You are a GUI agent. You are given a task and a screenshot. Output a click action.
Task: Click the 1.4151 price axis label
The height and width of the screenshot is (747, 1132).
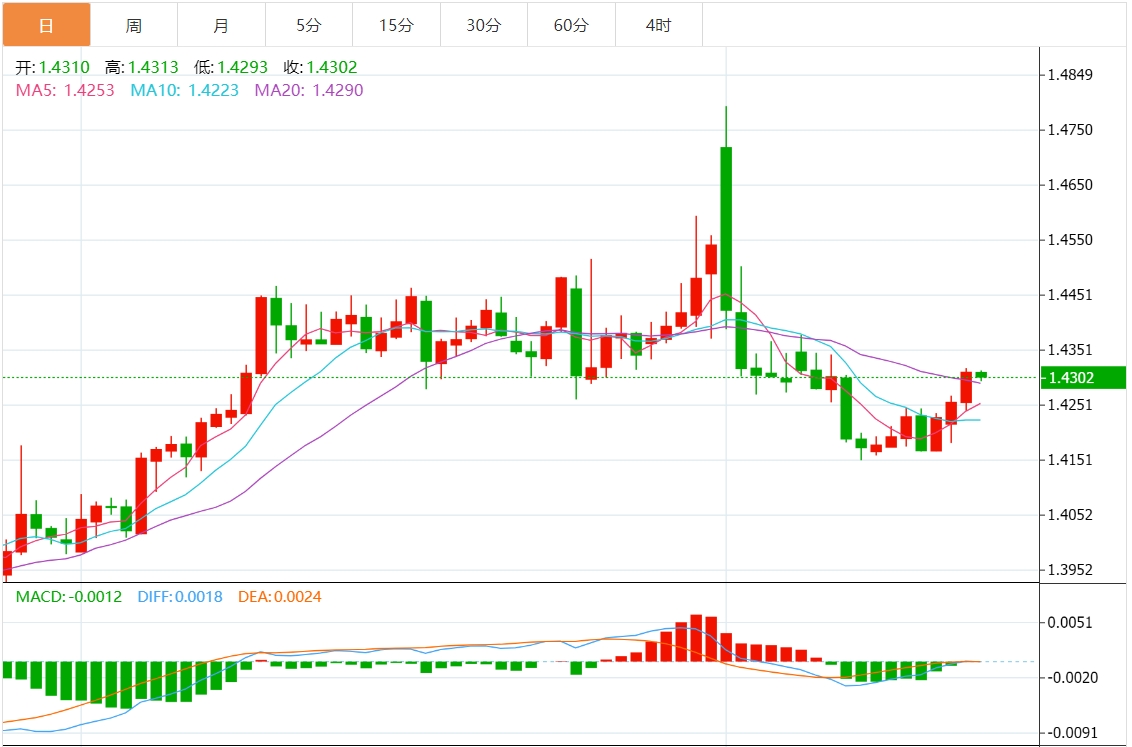(x=1071, y=460)
